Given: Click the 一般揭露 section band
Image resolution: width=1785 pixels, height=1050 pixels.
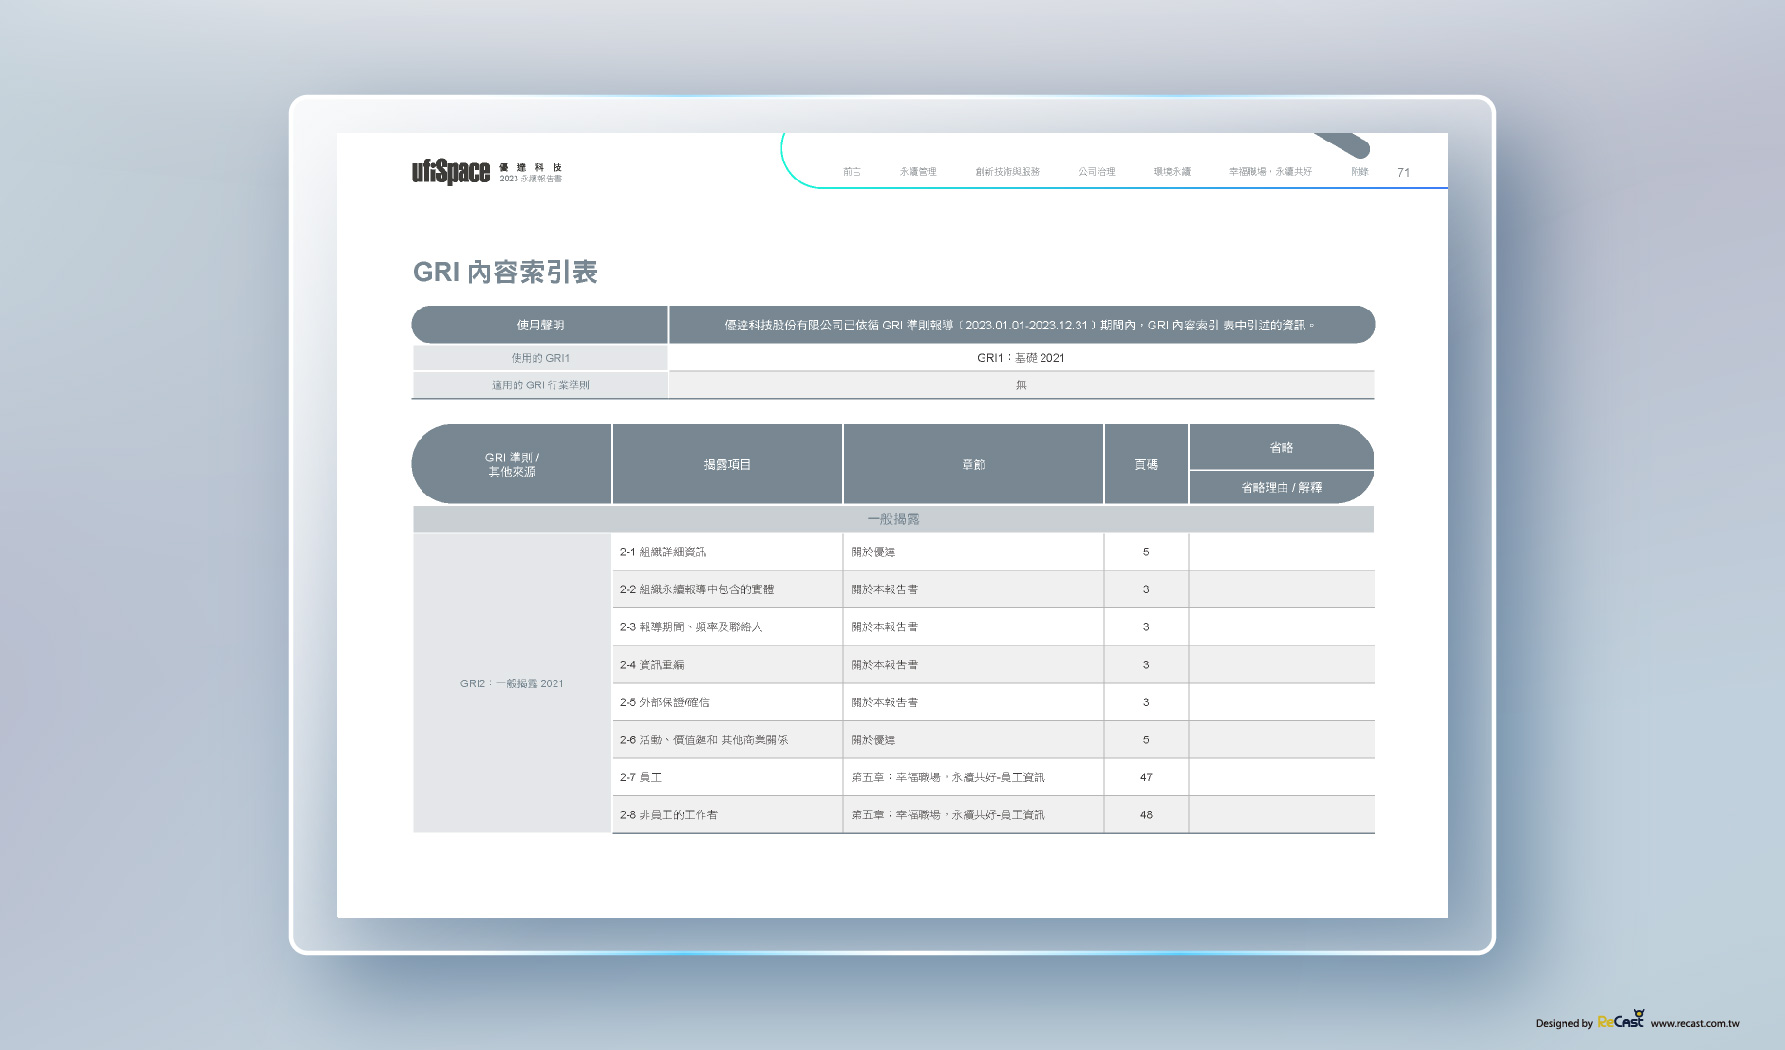Looking at the screenshot, I should click(893, 519).
